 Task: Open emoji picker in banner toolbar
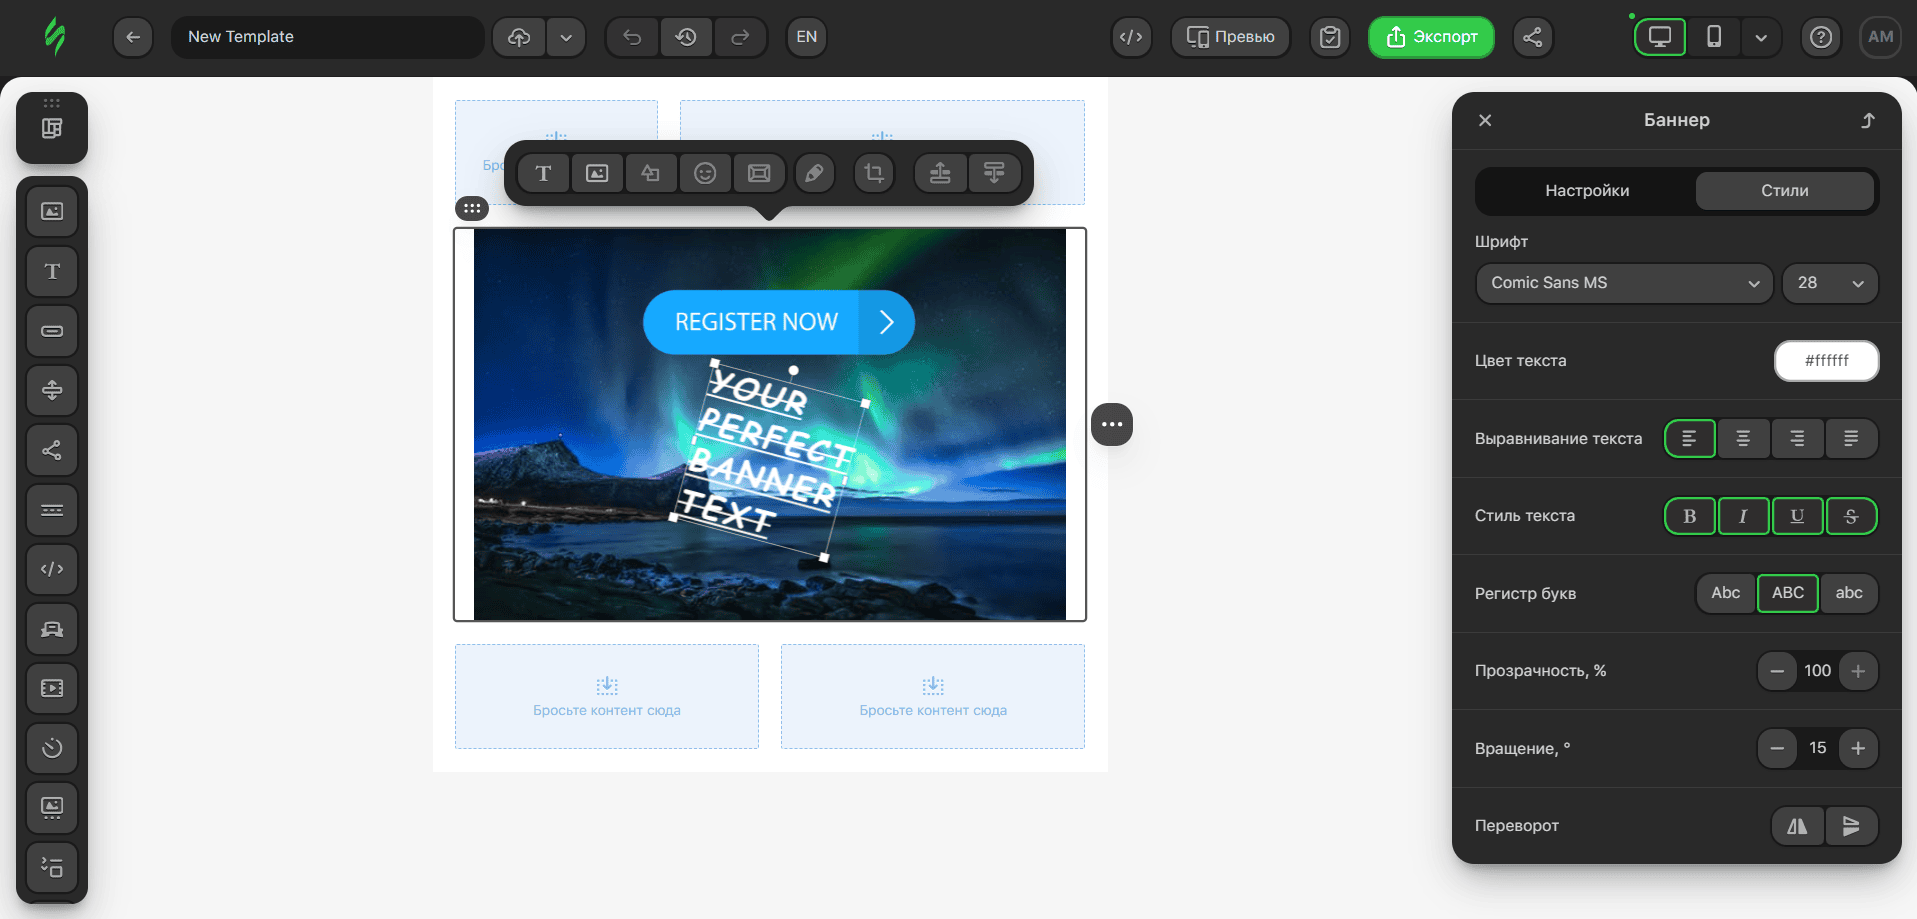pos(705,173)
